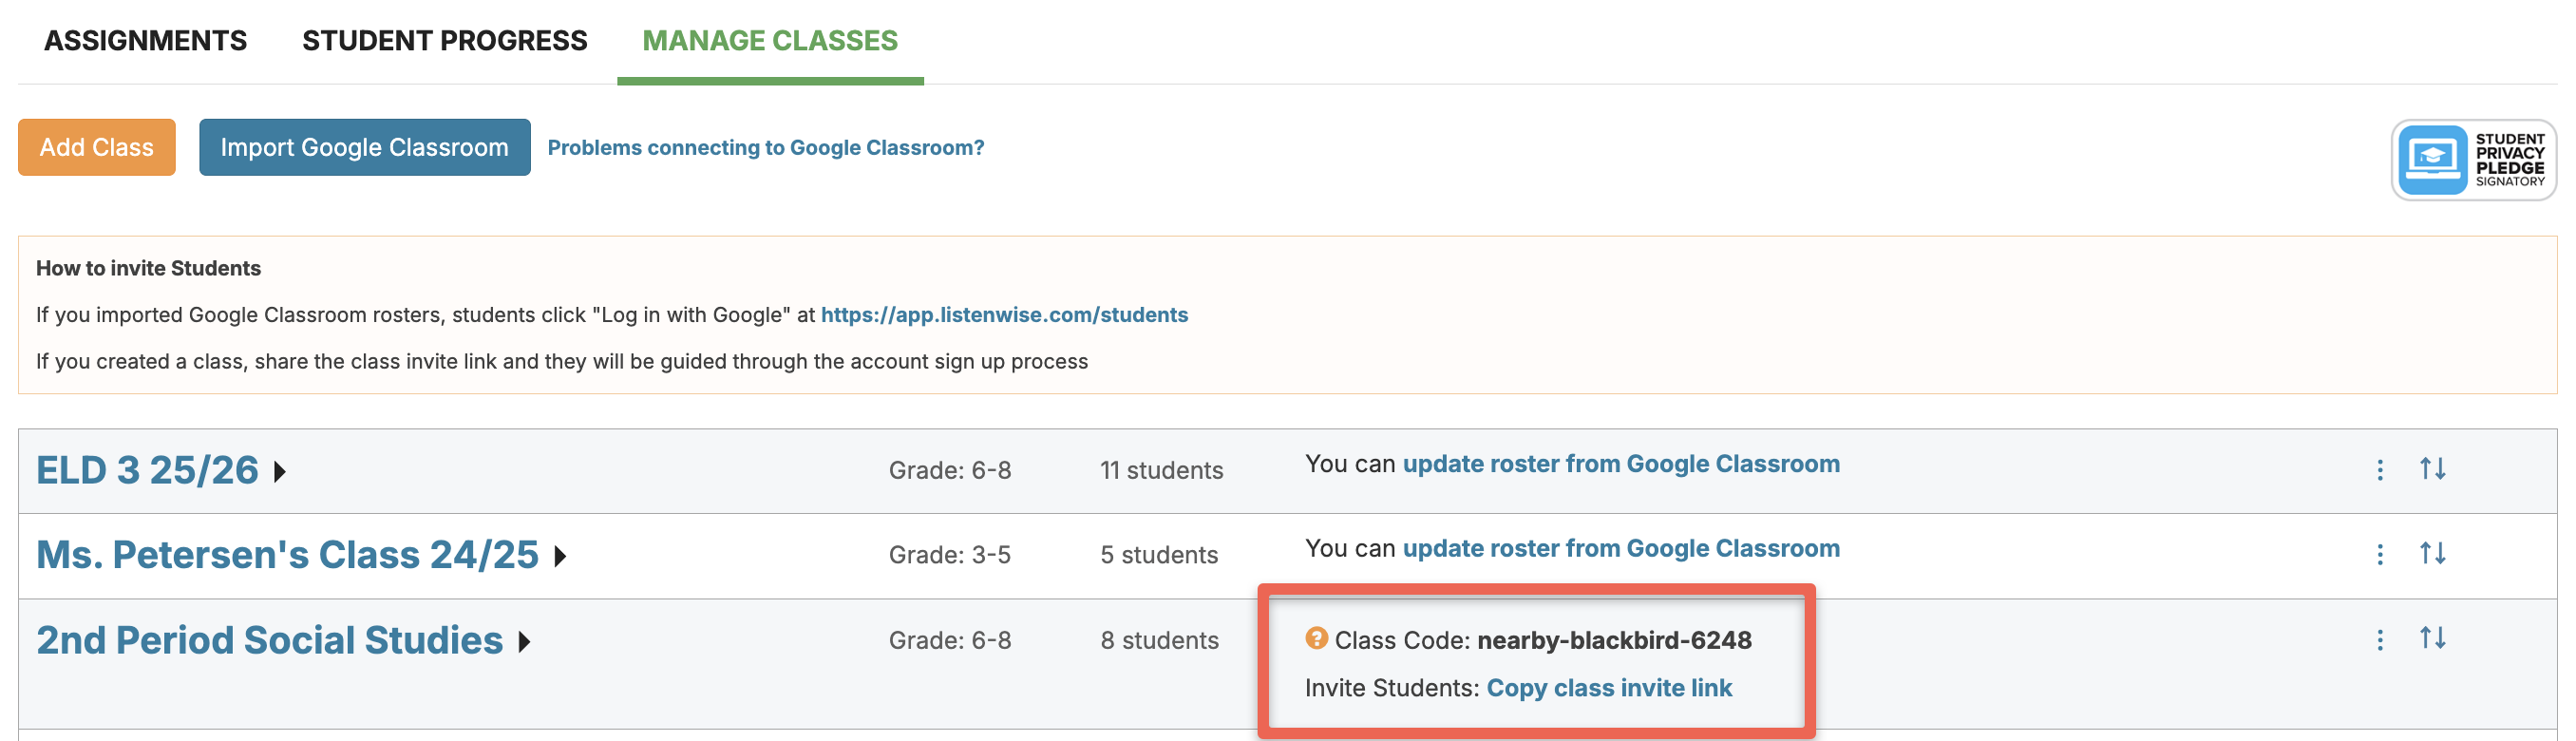Click the reorder arrows for Ms. Petersen's Class
Viewport: 2576px width, 741px height.
(x=2433, y=553)
